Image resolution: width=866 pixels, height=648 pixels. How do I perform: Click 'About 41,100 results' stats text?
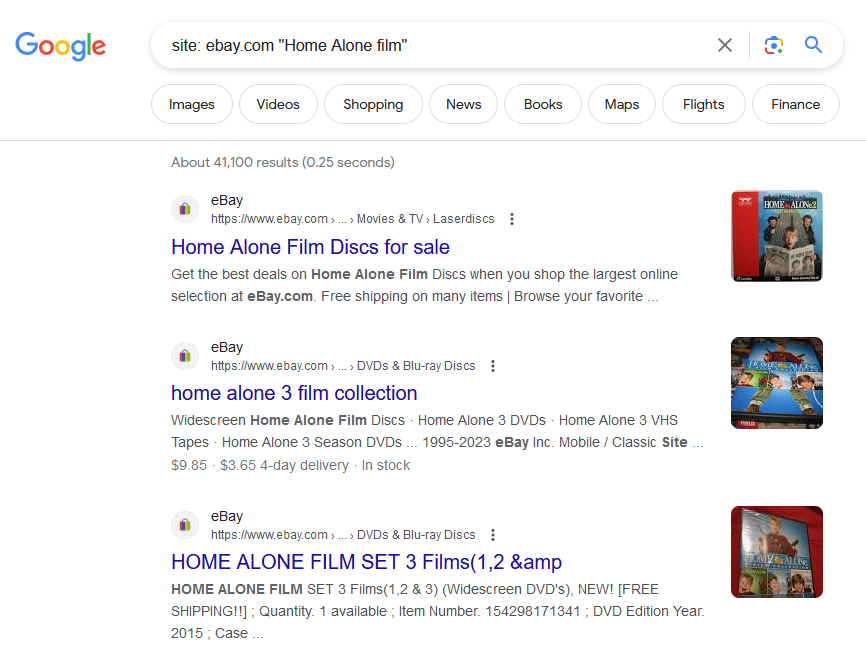point(283,162)
